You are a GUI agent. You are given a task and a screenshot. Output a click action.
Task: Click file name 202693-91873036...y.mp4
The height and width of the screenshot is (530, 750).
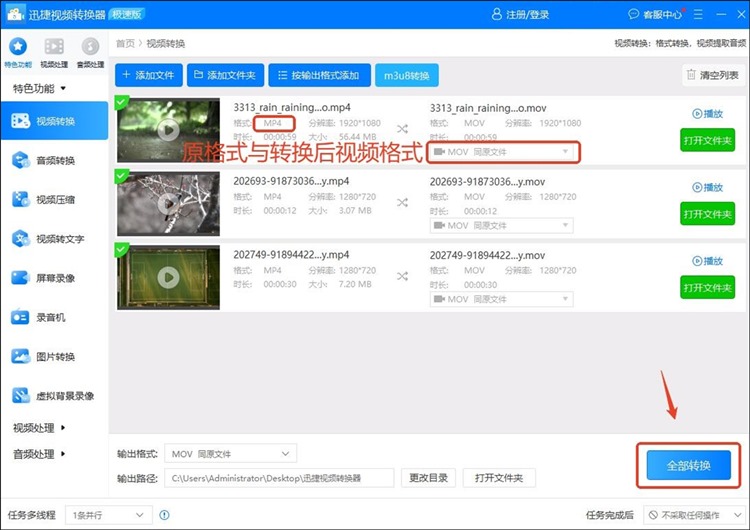pos(291,181)
